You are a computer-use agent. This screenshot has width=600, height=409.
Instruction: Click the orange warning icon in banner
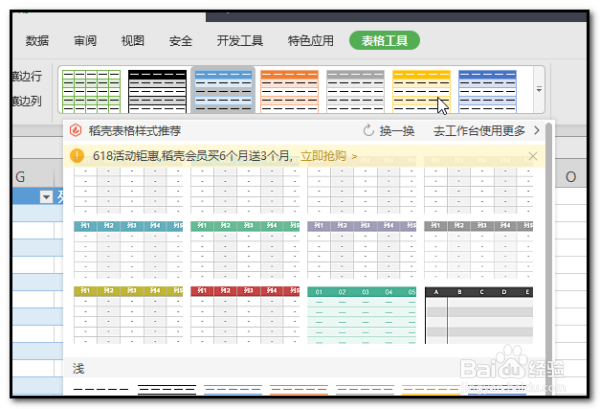coord(77,156)
